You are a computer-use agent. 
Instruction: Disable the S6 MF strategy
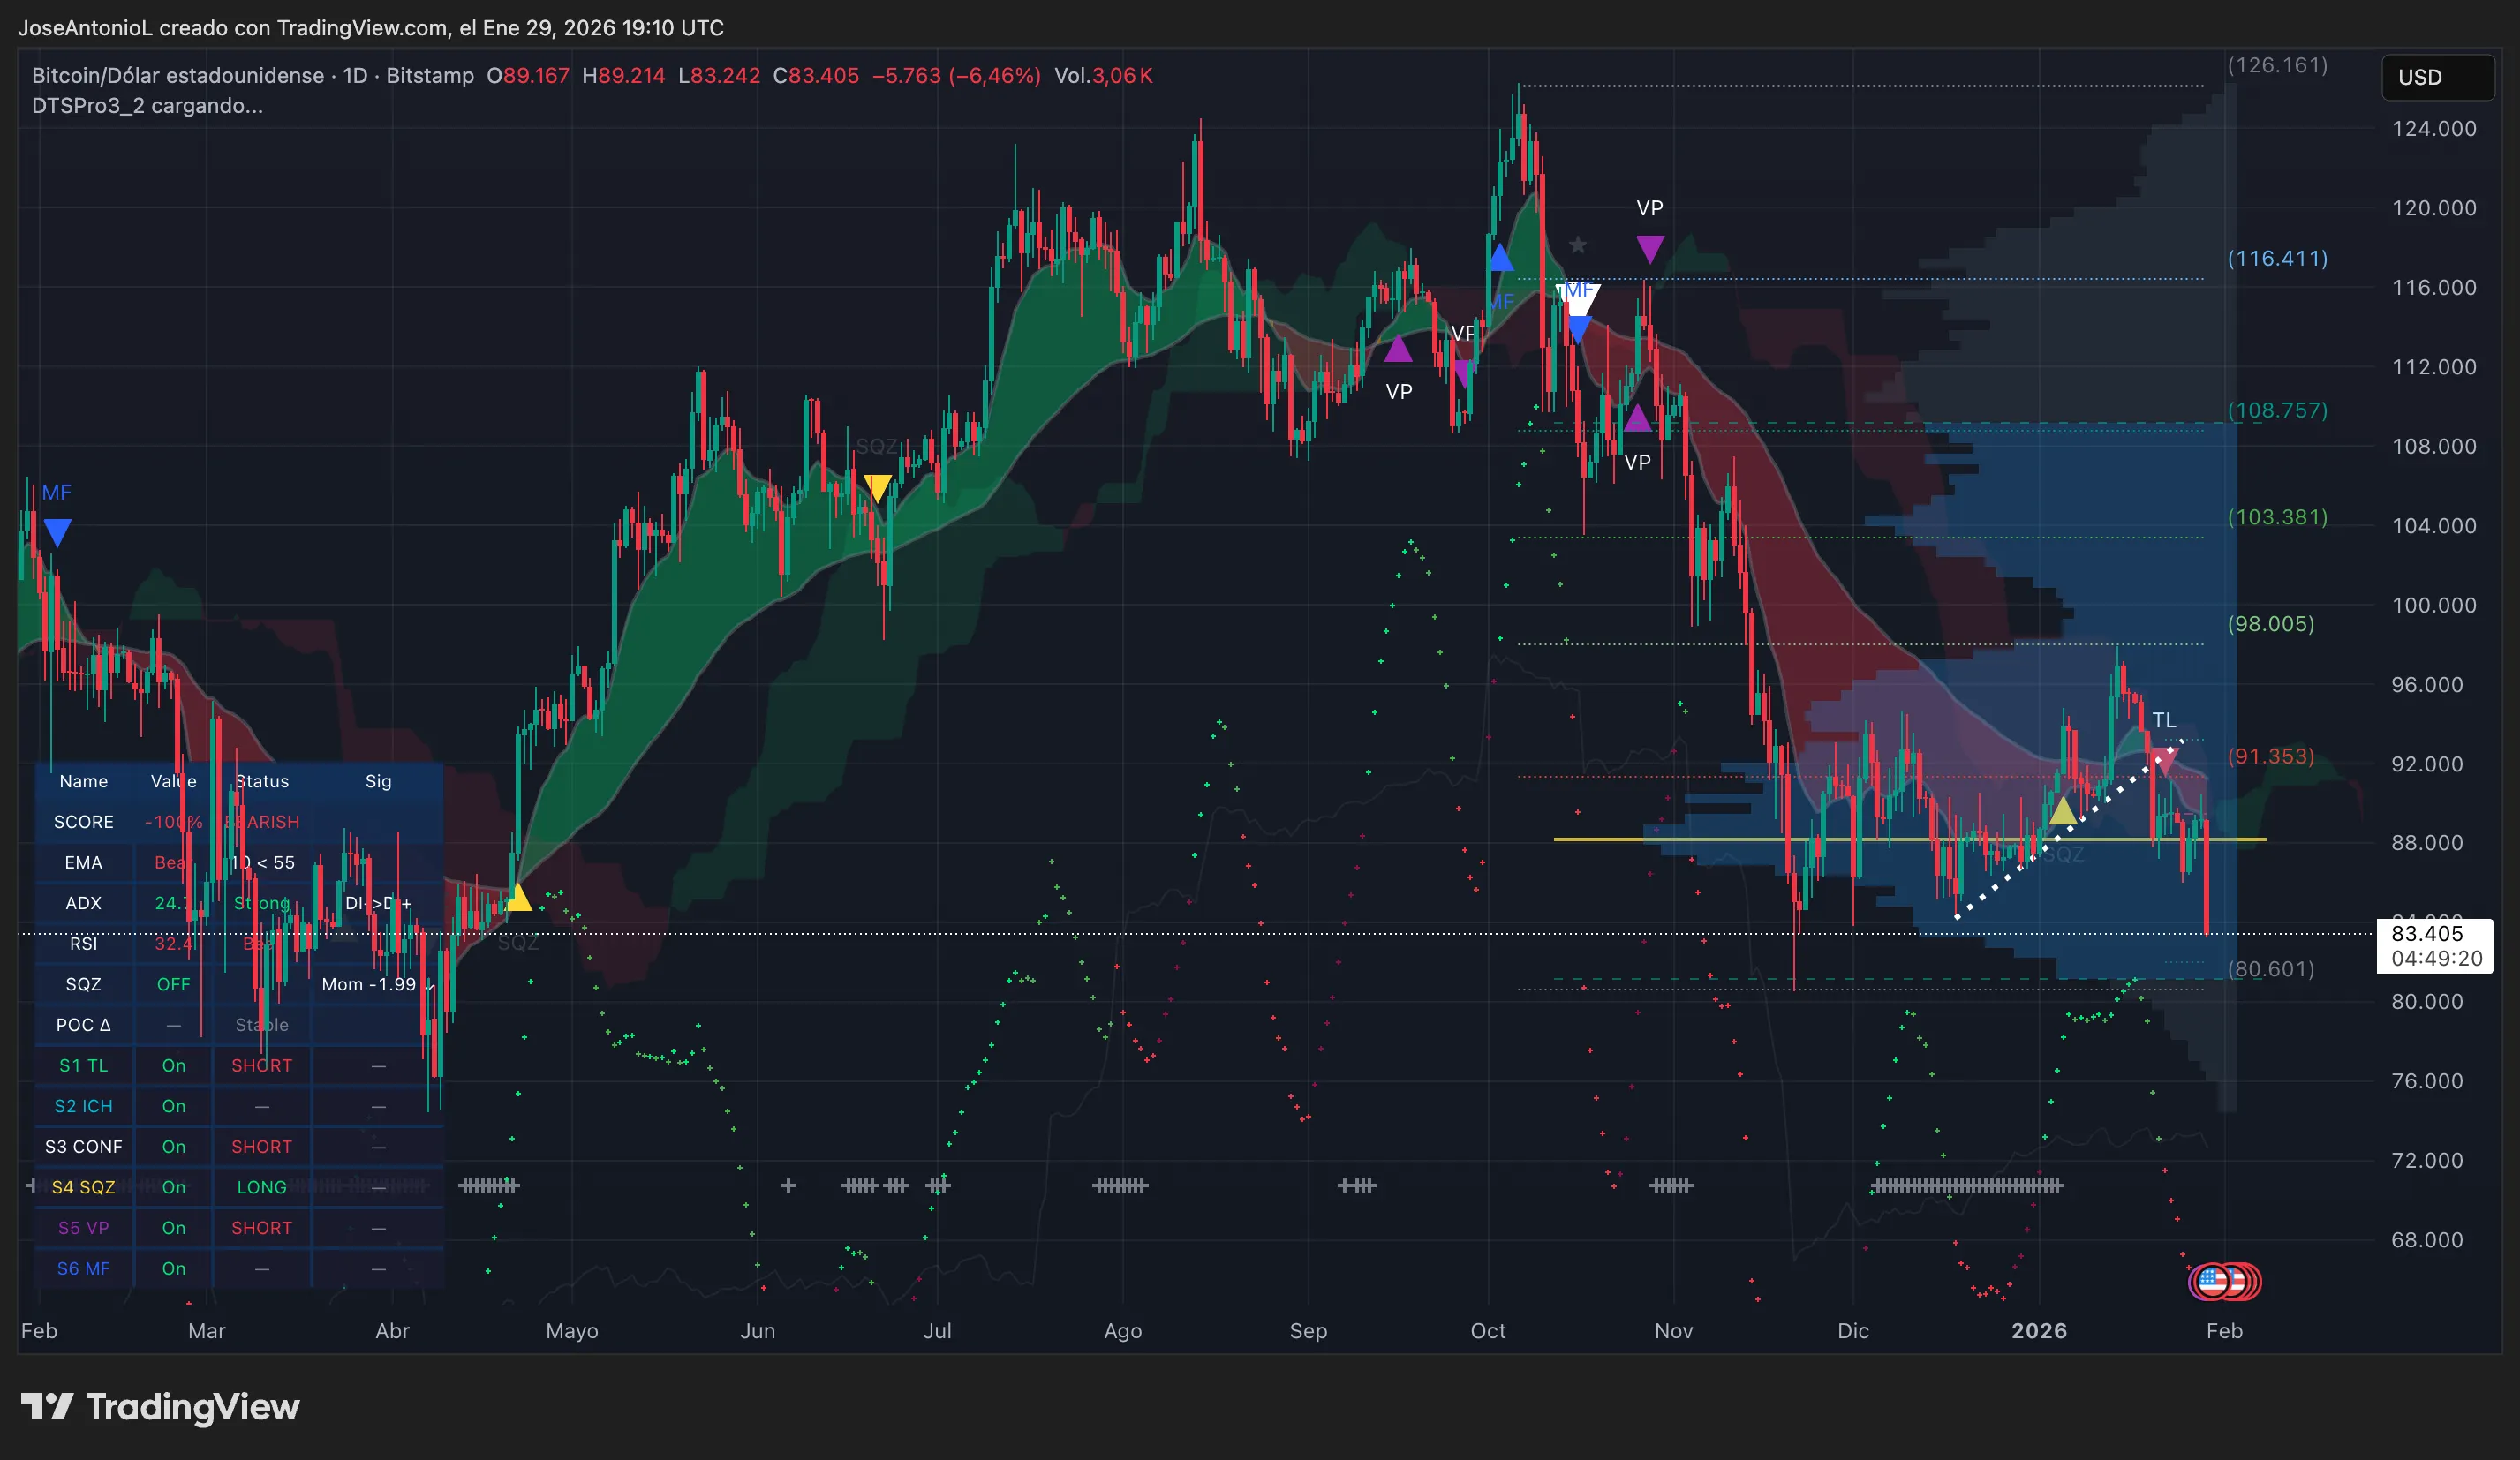click(x=173, y=1268)
